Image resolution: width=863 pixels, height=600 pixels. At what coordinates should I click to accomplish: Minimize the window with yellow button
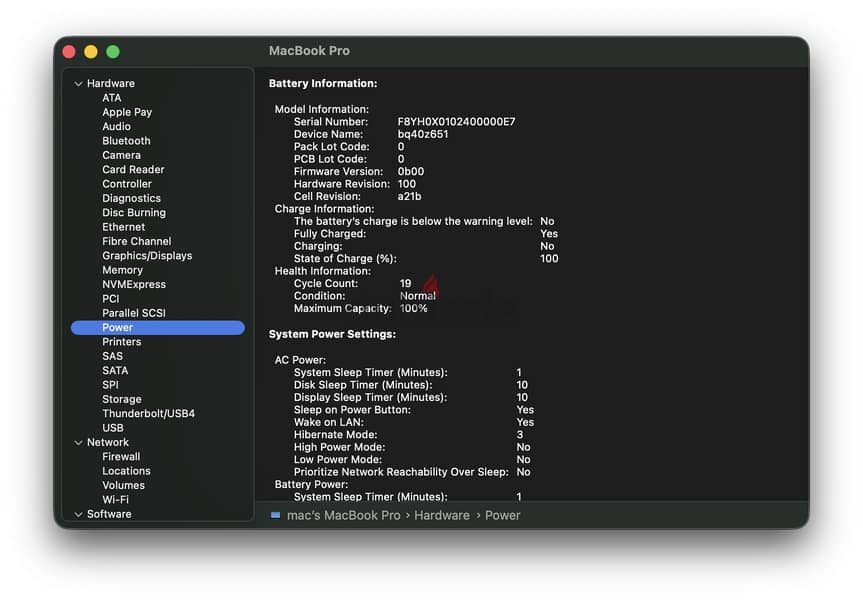91,52
